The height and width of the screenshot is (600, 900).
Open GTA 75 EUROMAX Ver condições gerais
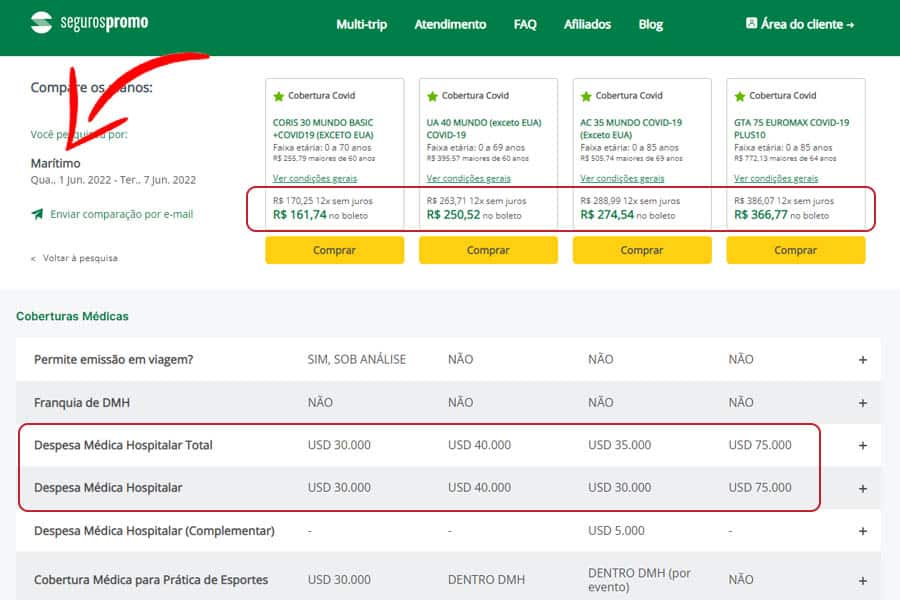pyautogui.click(x=776, y=179)
